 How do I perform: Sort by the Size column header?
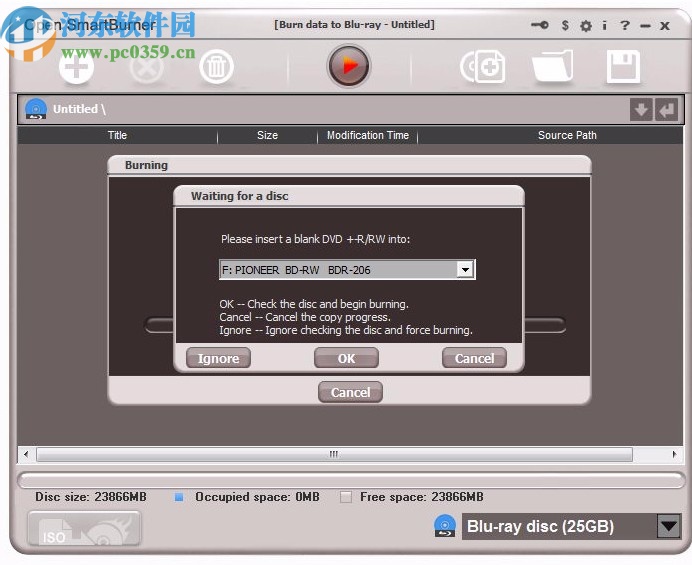click(267, 135)
